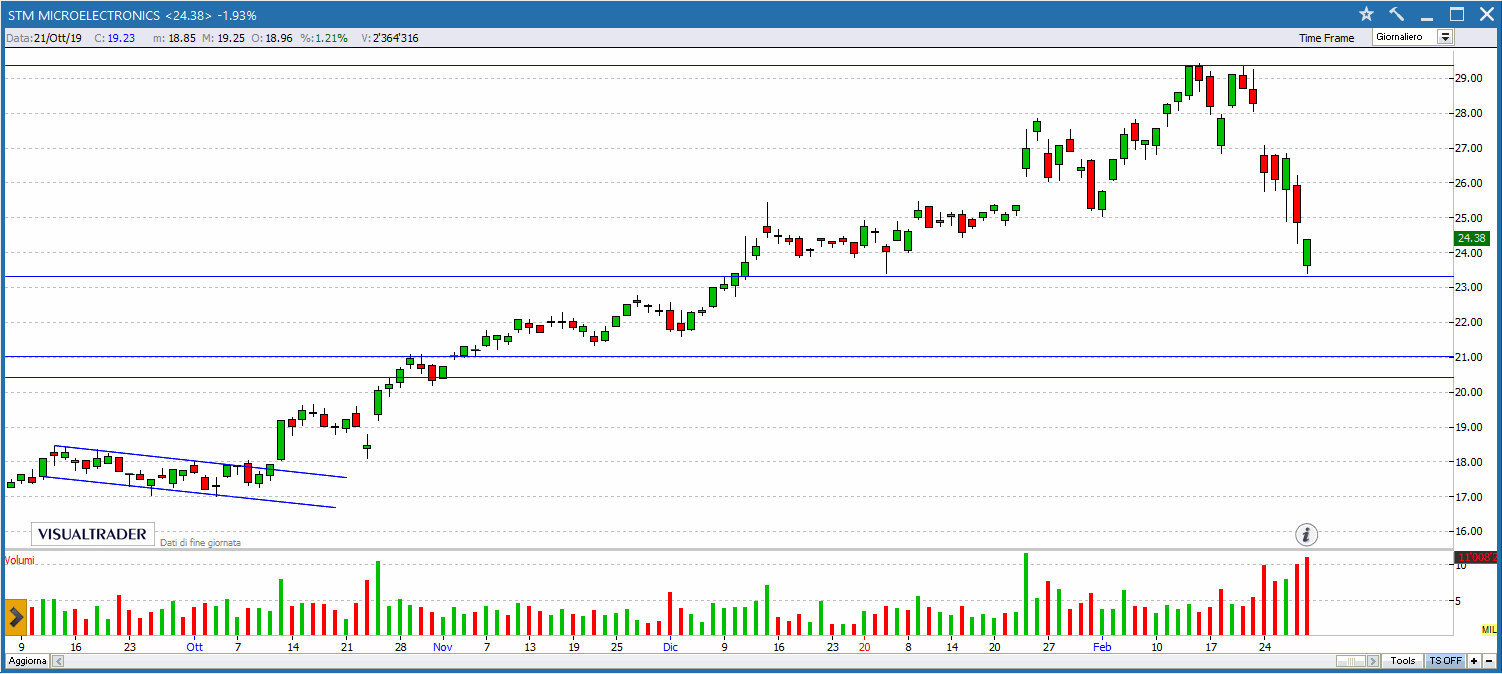1502x674 pixels.
Task: Maximize the chart window
Action: pos(1457,14)
